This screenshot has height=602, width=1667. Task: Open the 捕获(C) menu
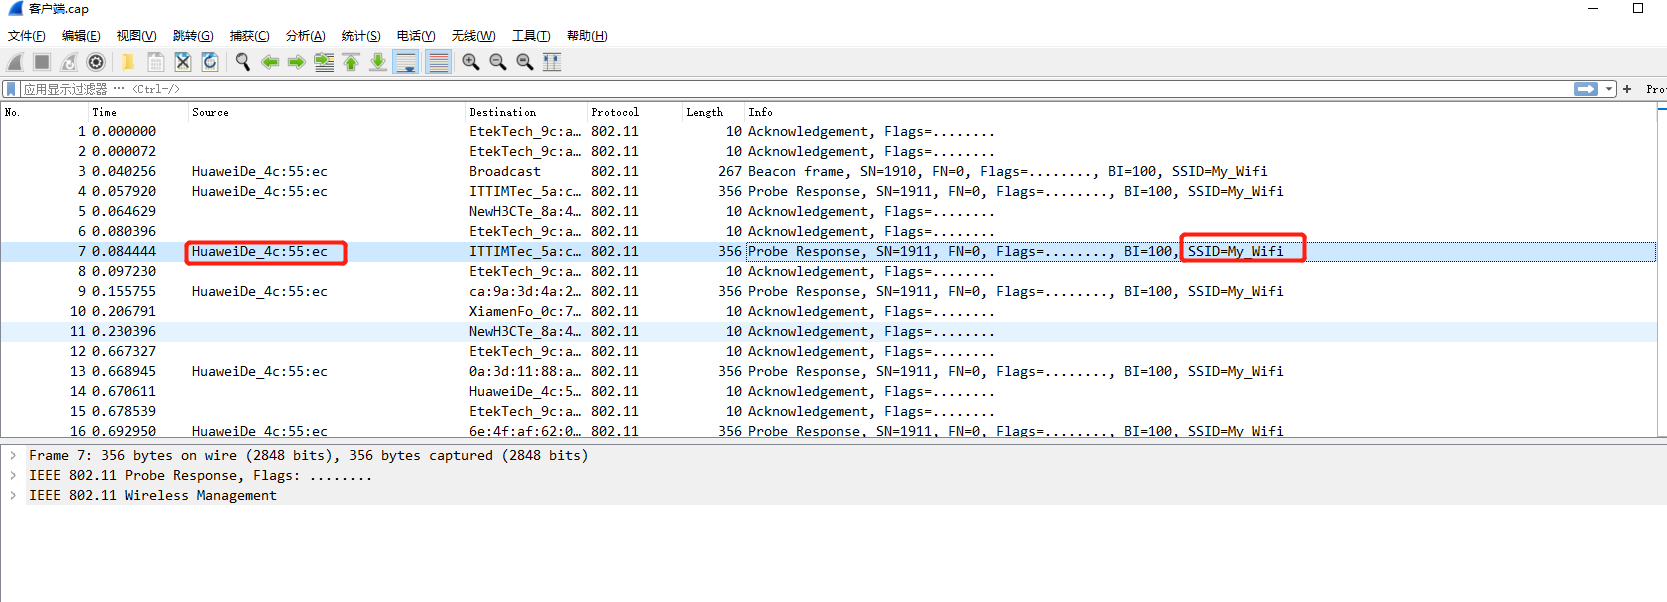tap(249, 36)
